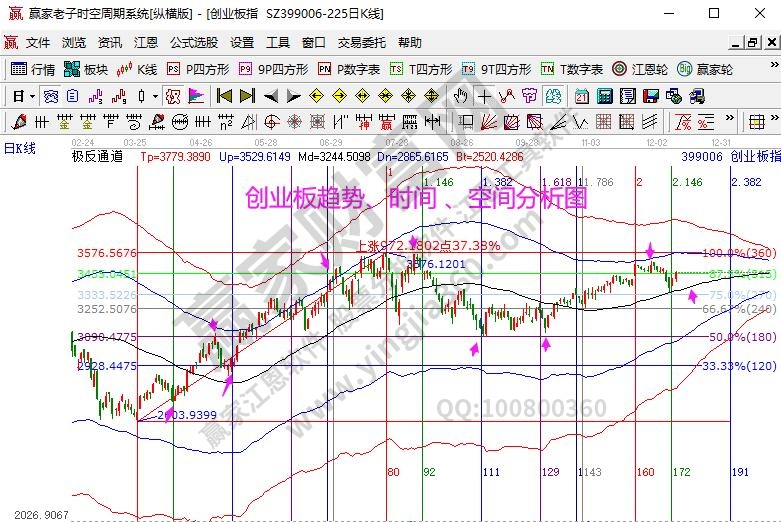Open the 公式选股 menu
The image size is (781, 522).
193,43
